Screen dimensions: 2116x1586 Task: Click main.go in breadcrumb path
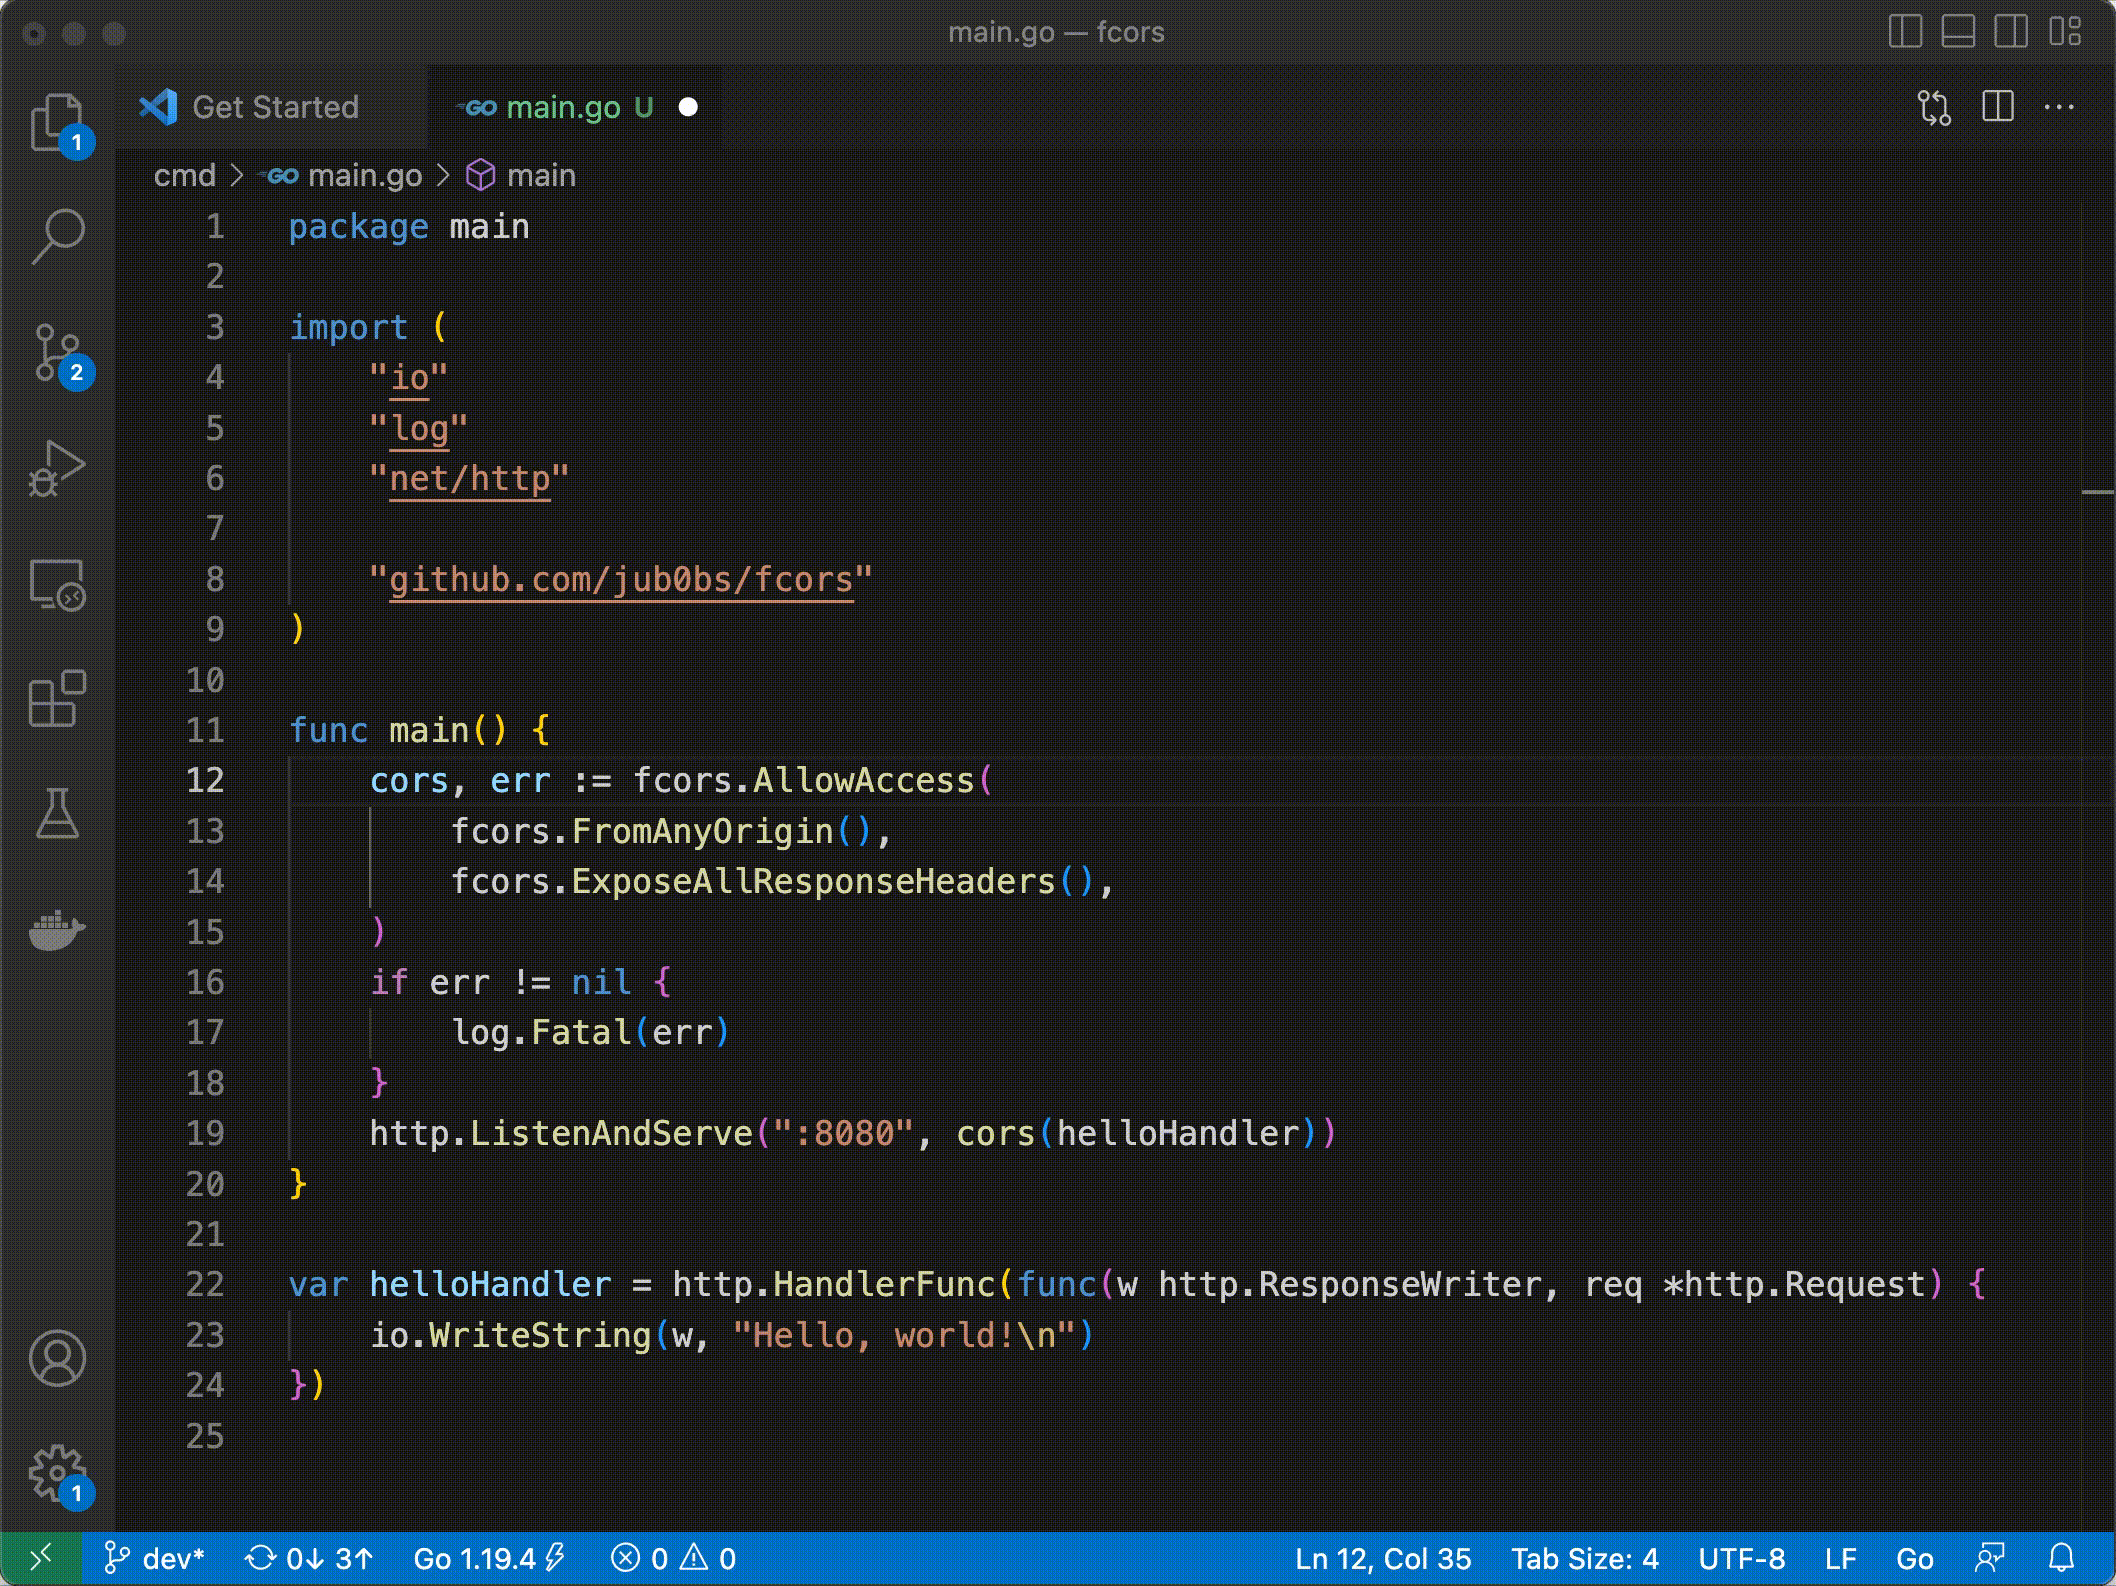pos(364,176)
